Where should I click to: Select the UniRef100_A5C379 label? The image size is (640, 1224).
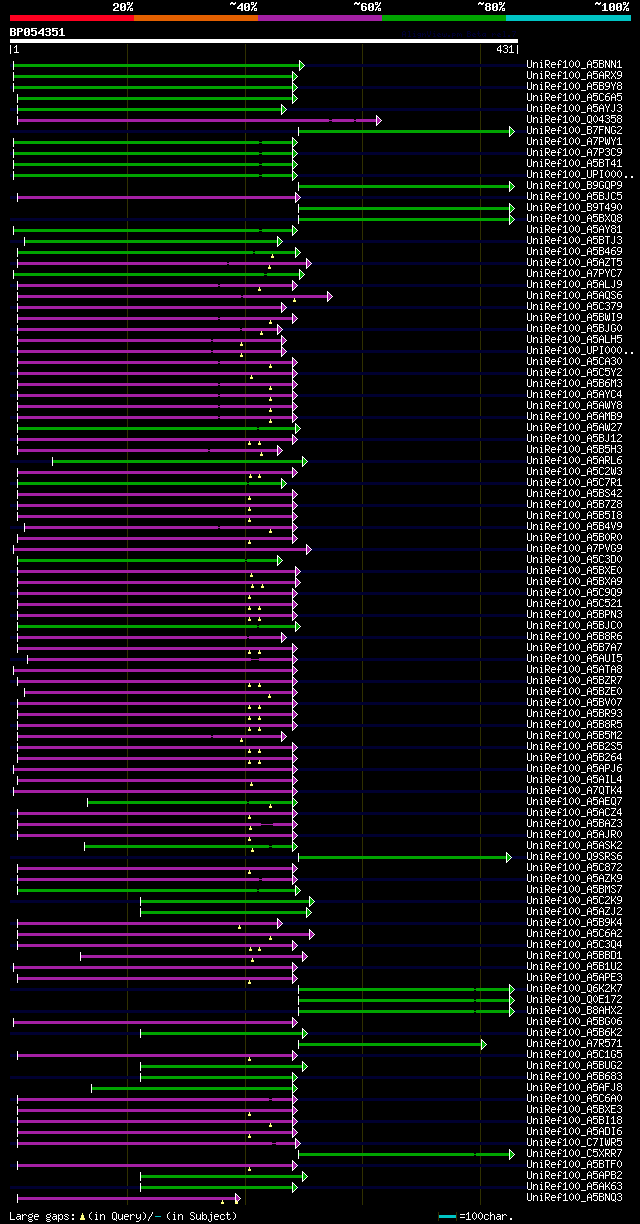point(574,307)
